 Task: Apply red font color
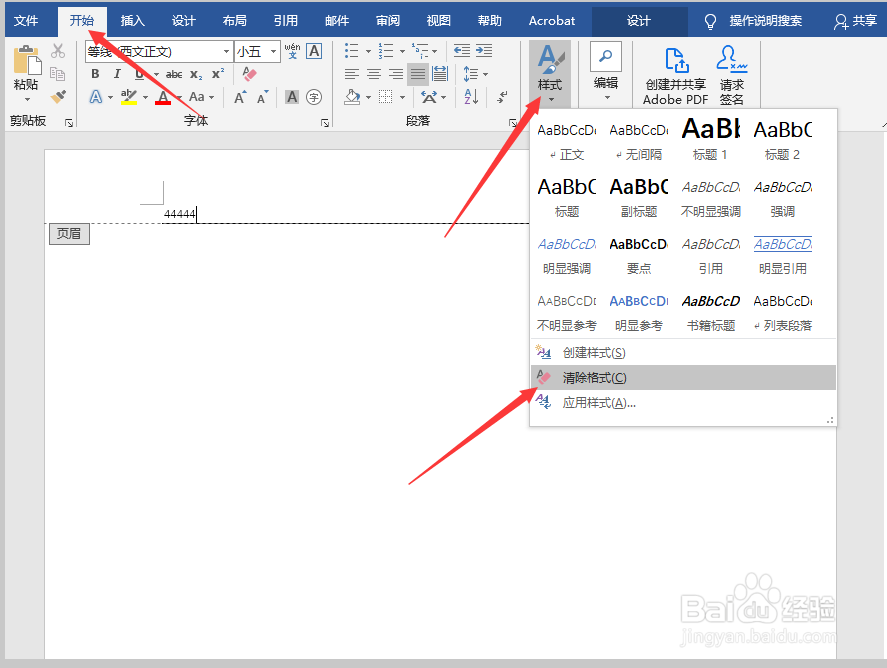coord(163,97)
